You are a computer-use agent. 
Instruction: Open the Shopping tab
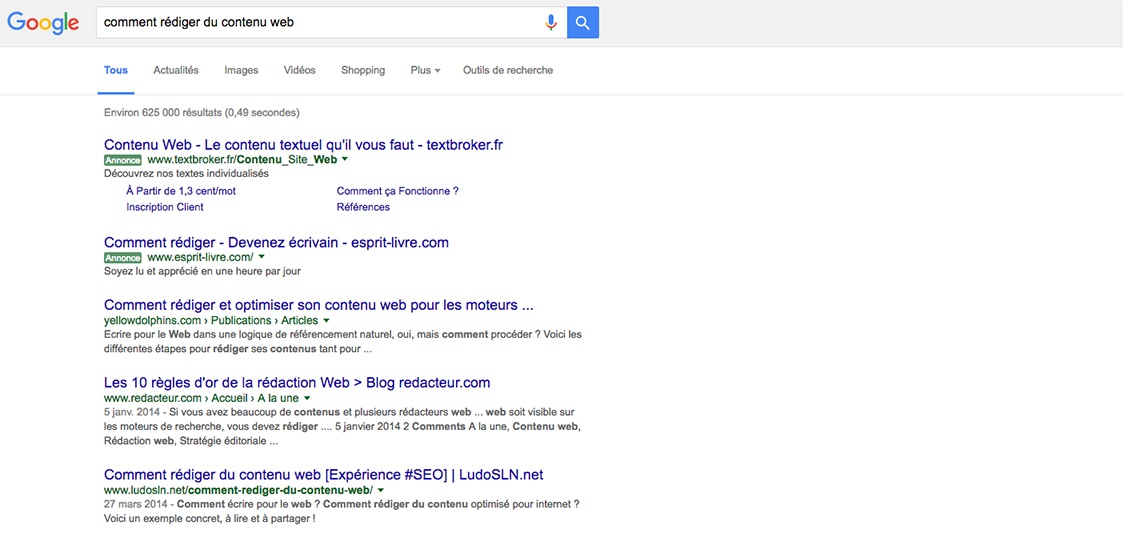tap(363, 70)
